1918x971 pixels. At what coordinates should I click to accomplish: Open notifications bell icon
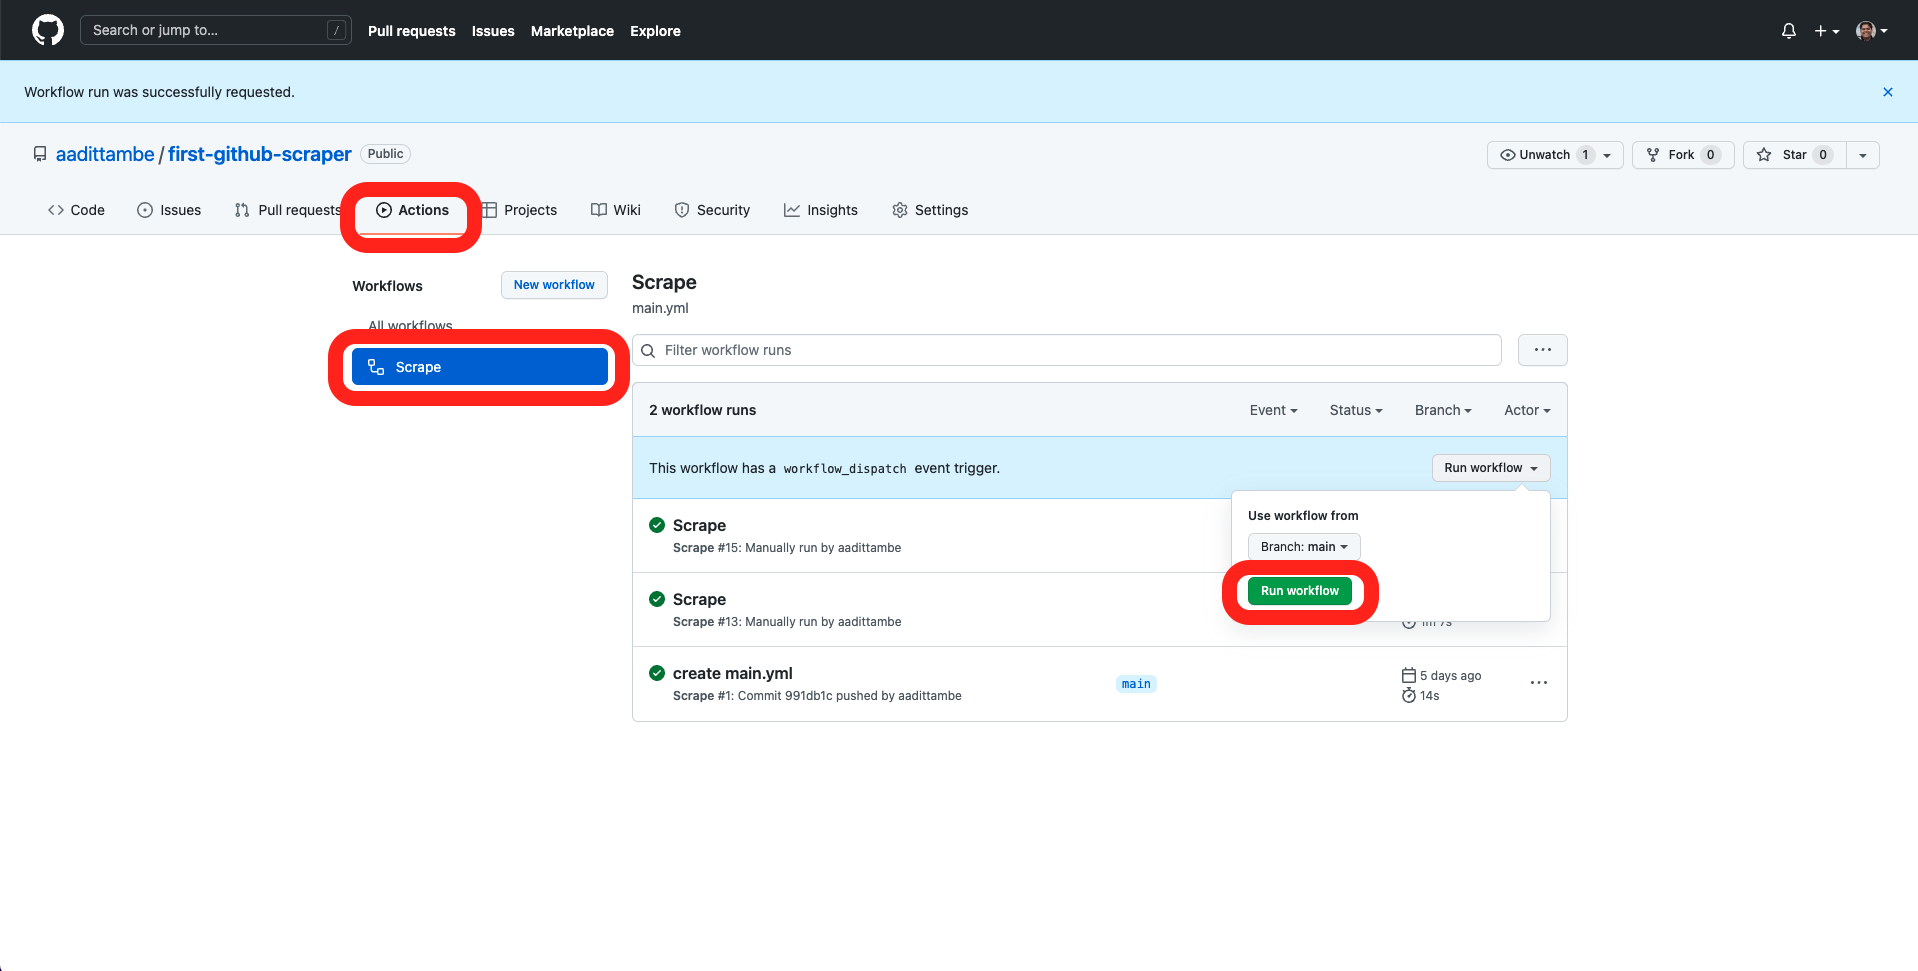click(1789, 31)
